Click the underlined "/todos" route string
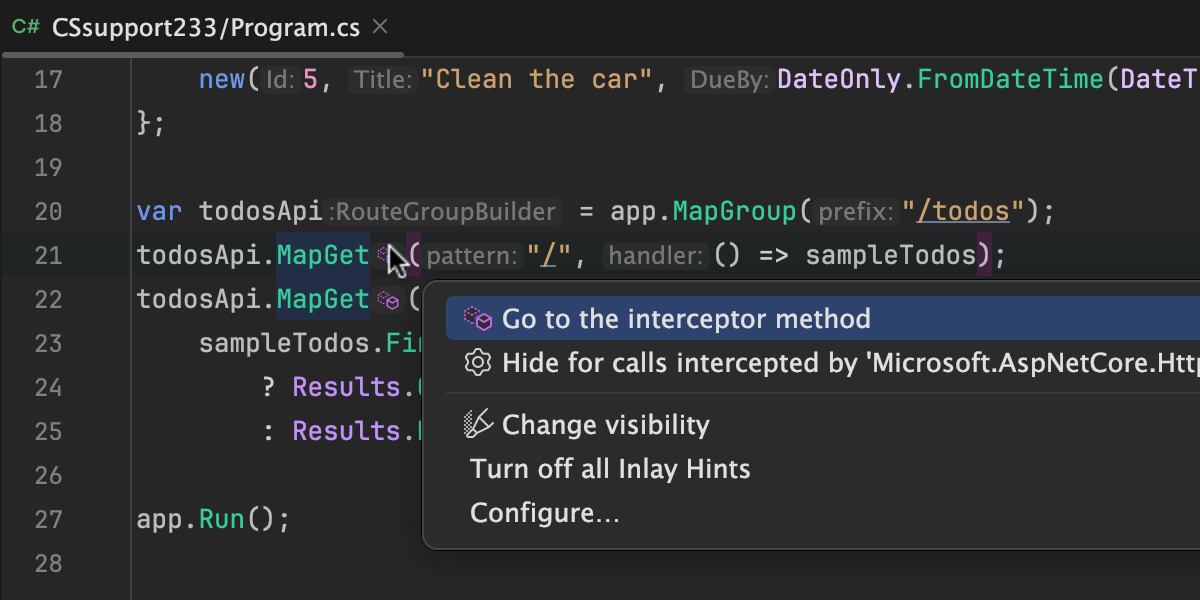This screenshot has width=1200, height=600. tap(966, 212)
